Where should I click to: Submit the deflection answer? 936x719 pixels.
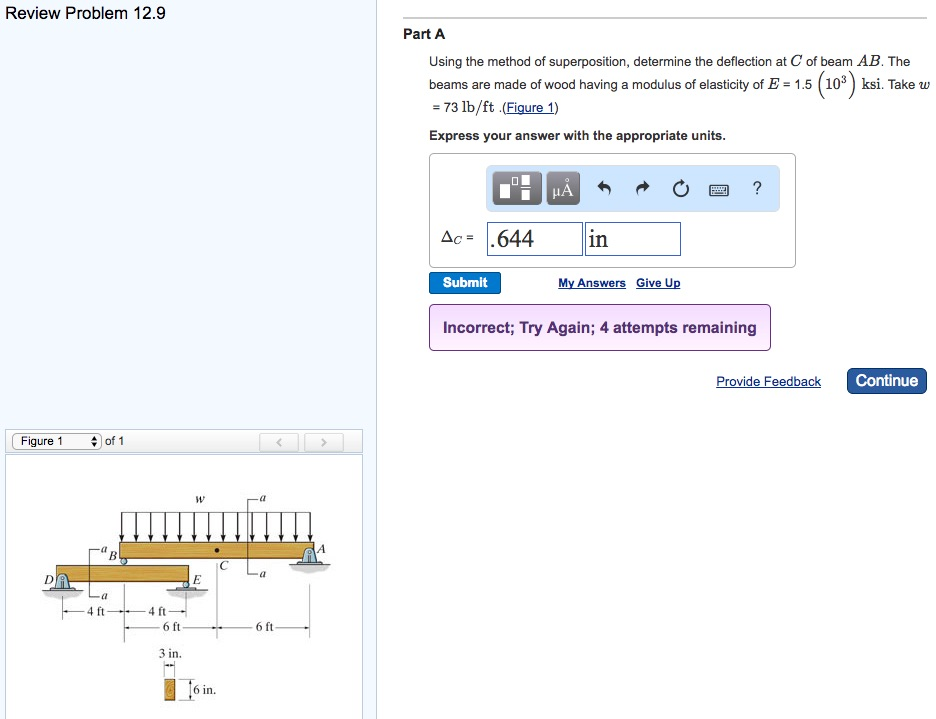pos(464,283)
